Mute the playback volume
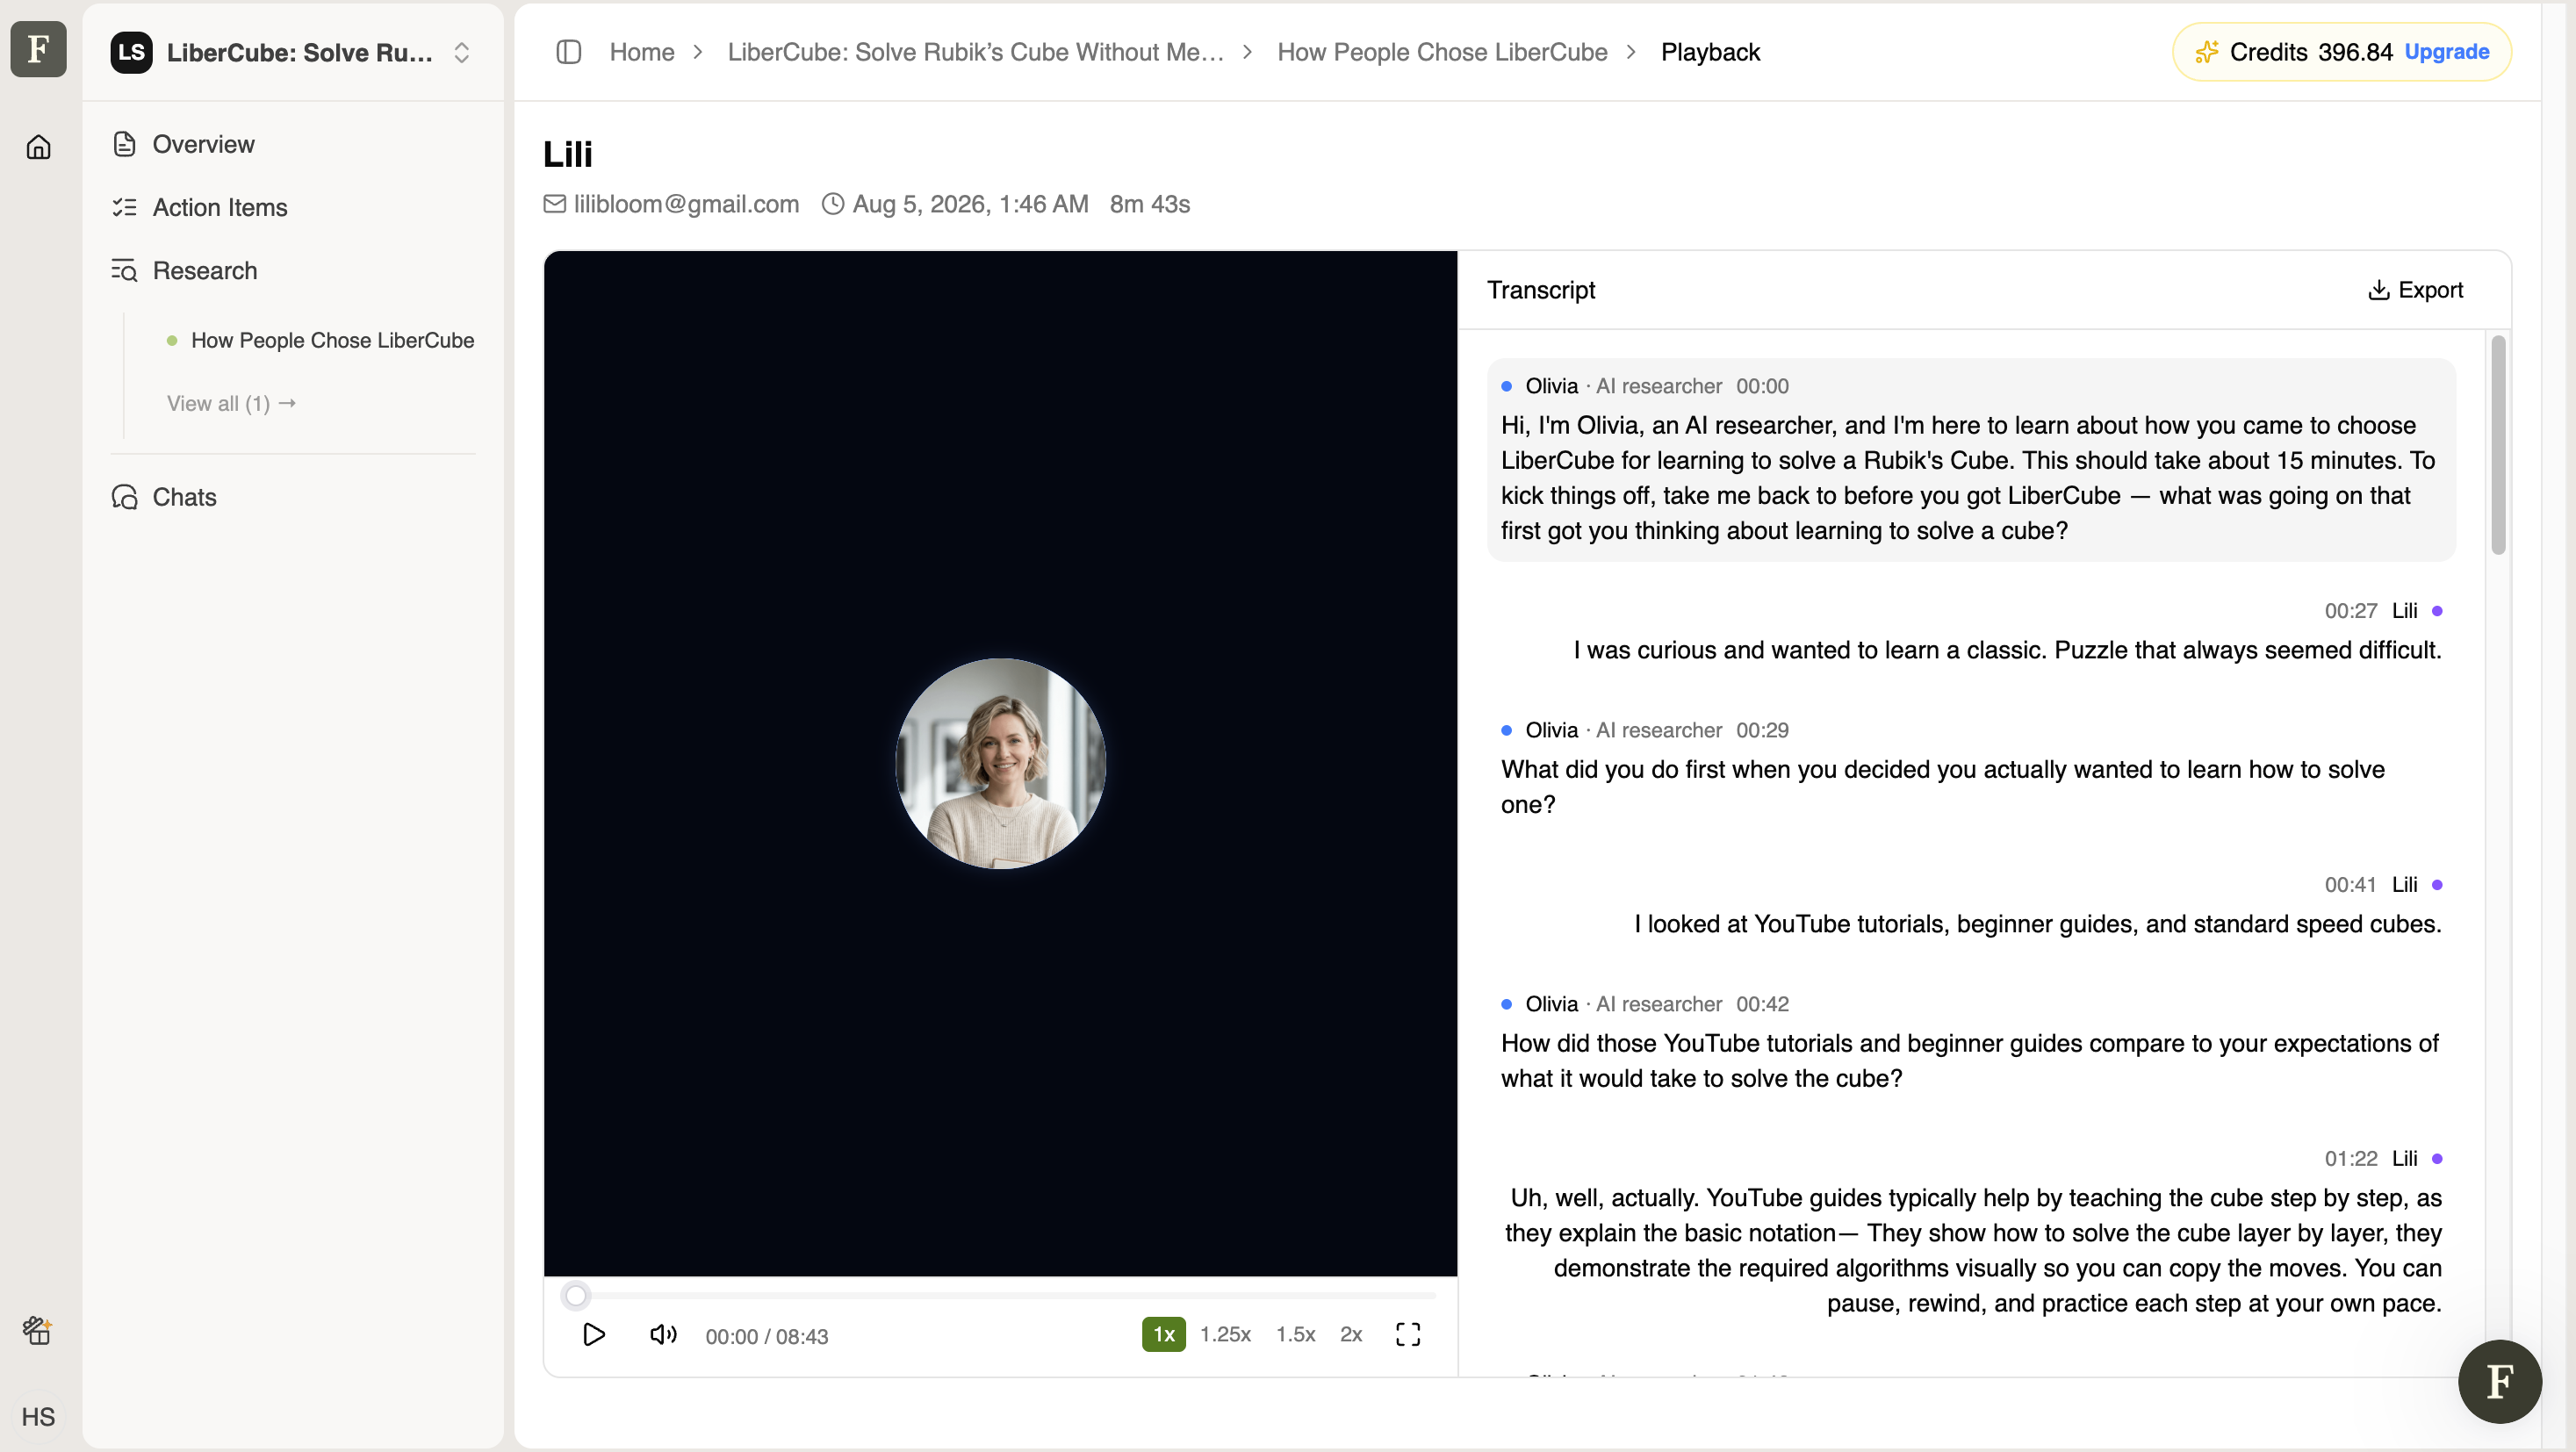This screenshot has width=2576, height=1452. [663, 1335]
